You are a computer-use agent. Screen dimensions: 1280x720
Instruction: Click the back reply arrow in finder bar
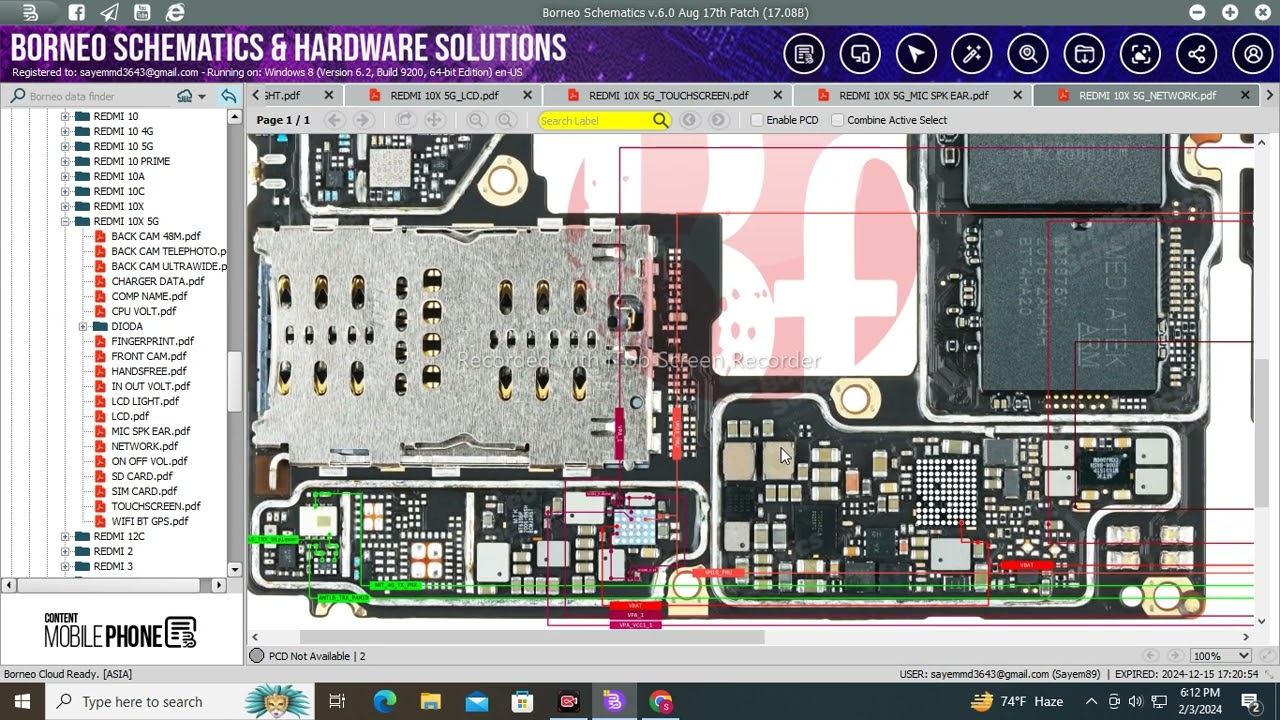click(x=229, y=96)
